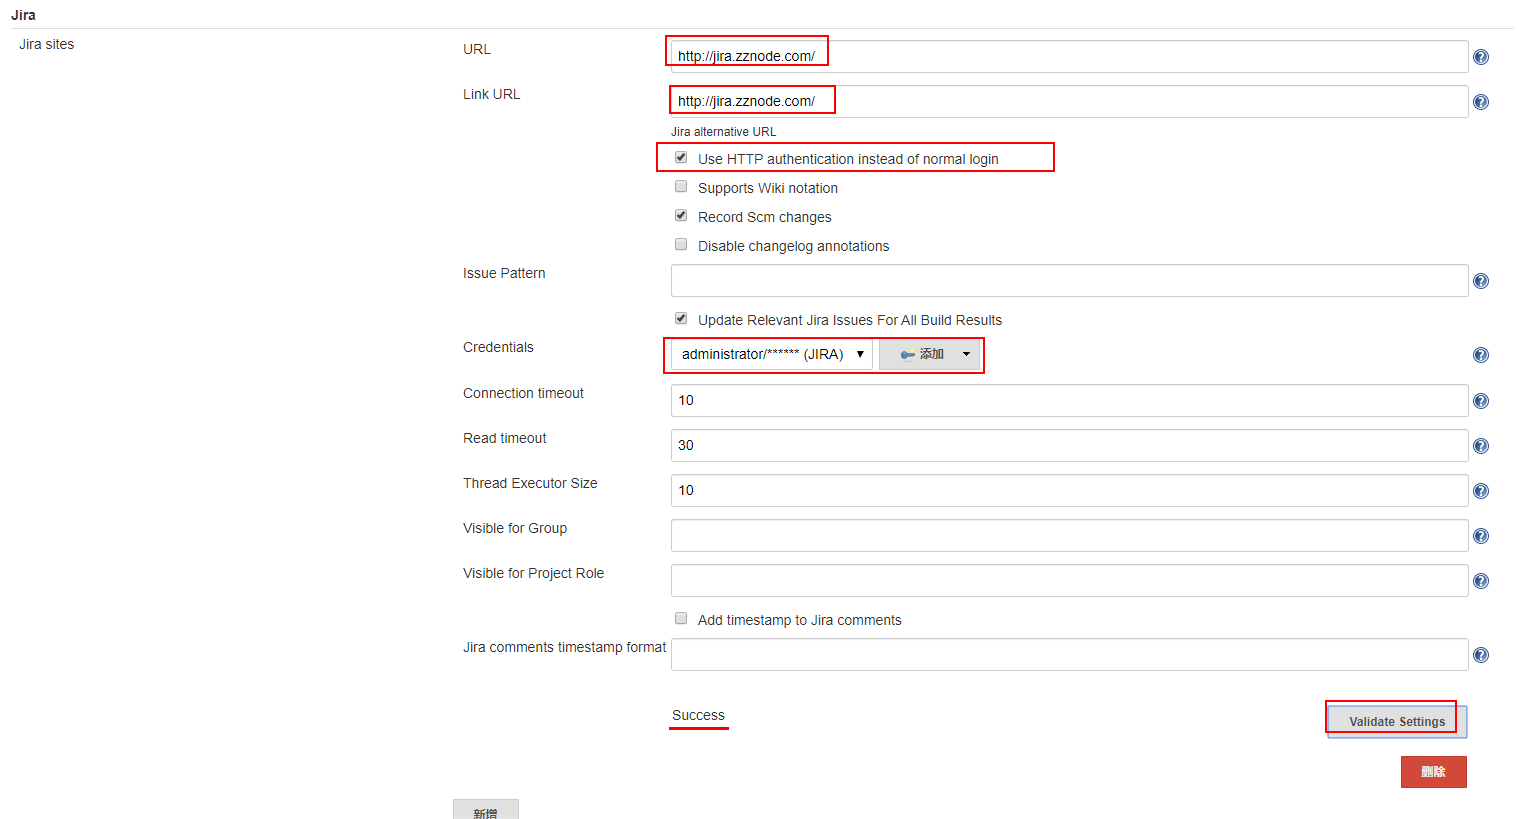
Task: Click into the Issue Pattern text field
Action: [x=1068, y=281]
